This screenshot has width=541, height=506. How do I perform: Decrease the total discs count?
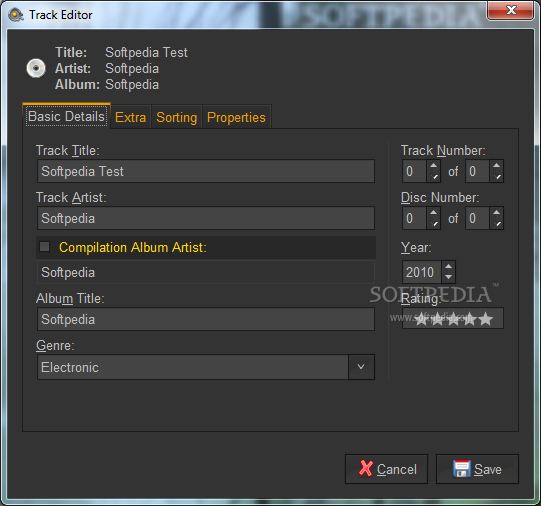click(x=496, y=224)
